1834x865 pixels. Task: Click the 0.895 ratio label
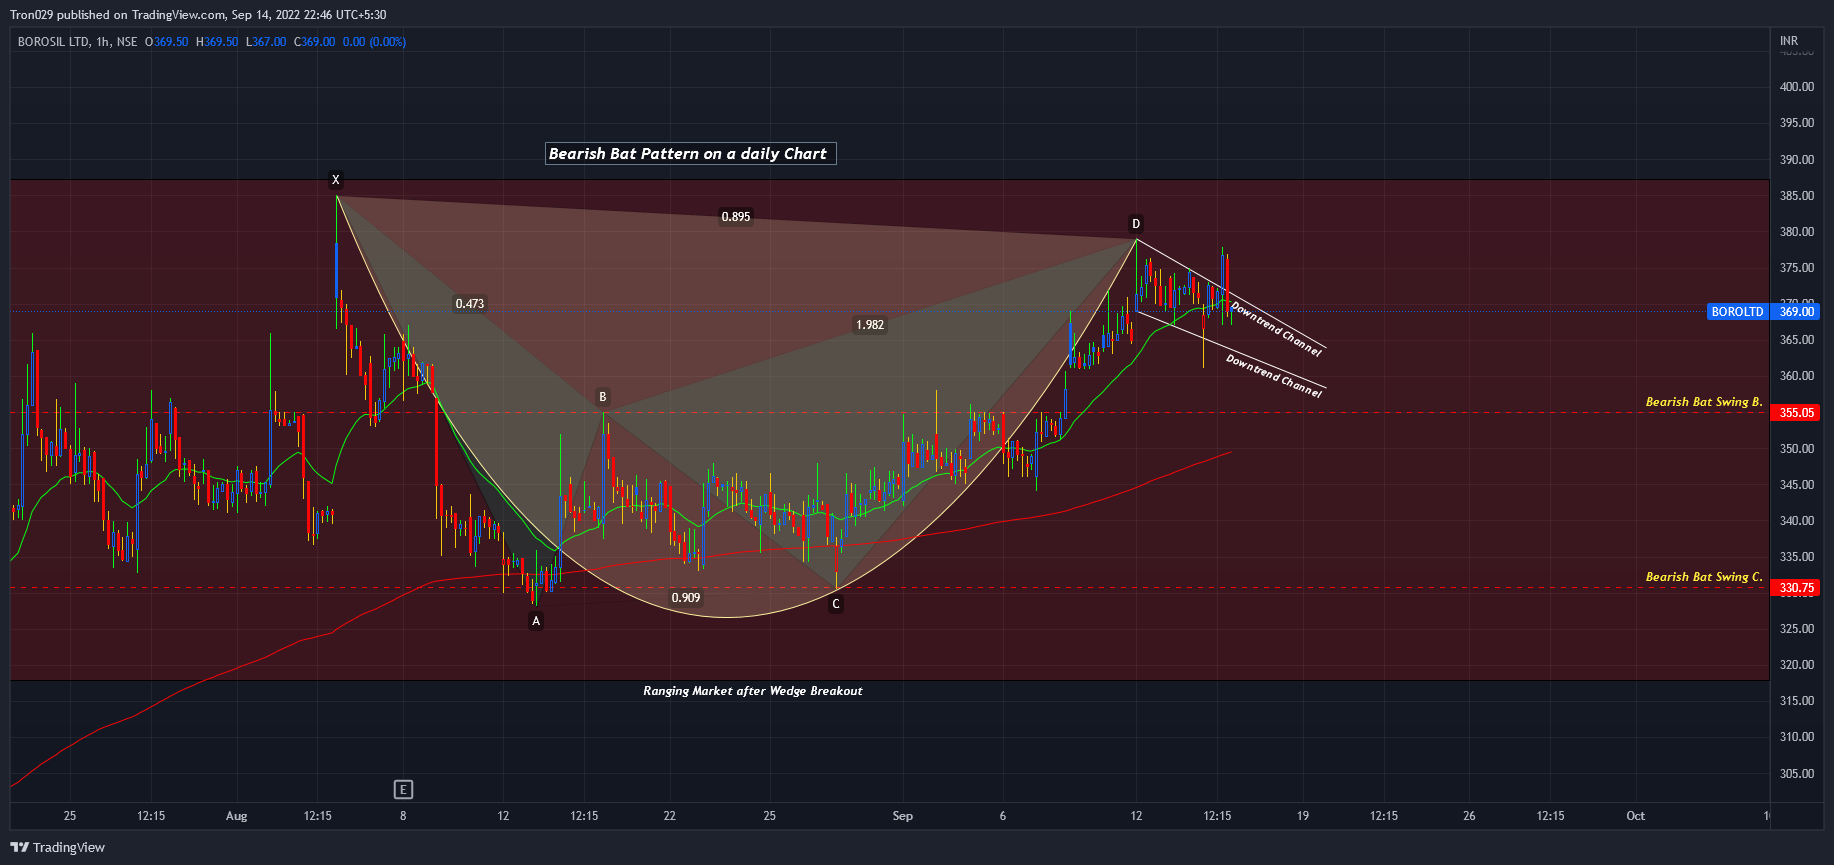pyautogui.click(x=736, y=217)
